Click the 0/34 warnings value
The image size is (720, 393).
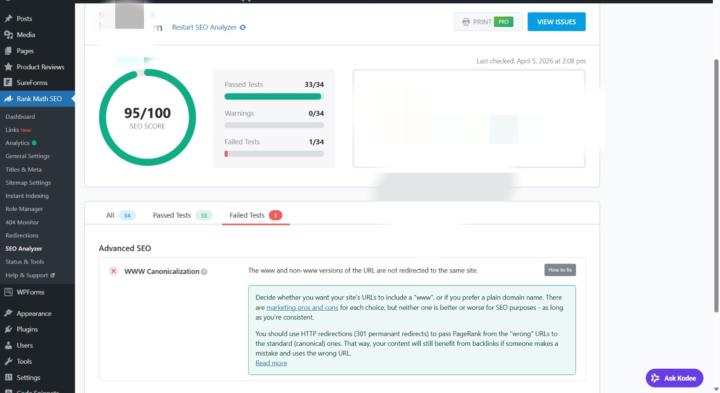click(x=316, y=113)
